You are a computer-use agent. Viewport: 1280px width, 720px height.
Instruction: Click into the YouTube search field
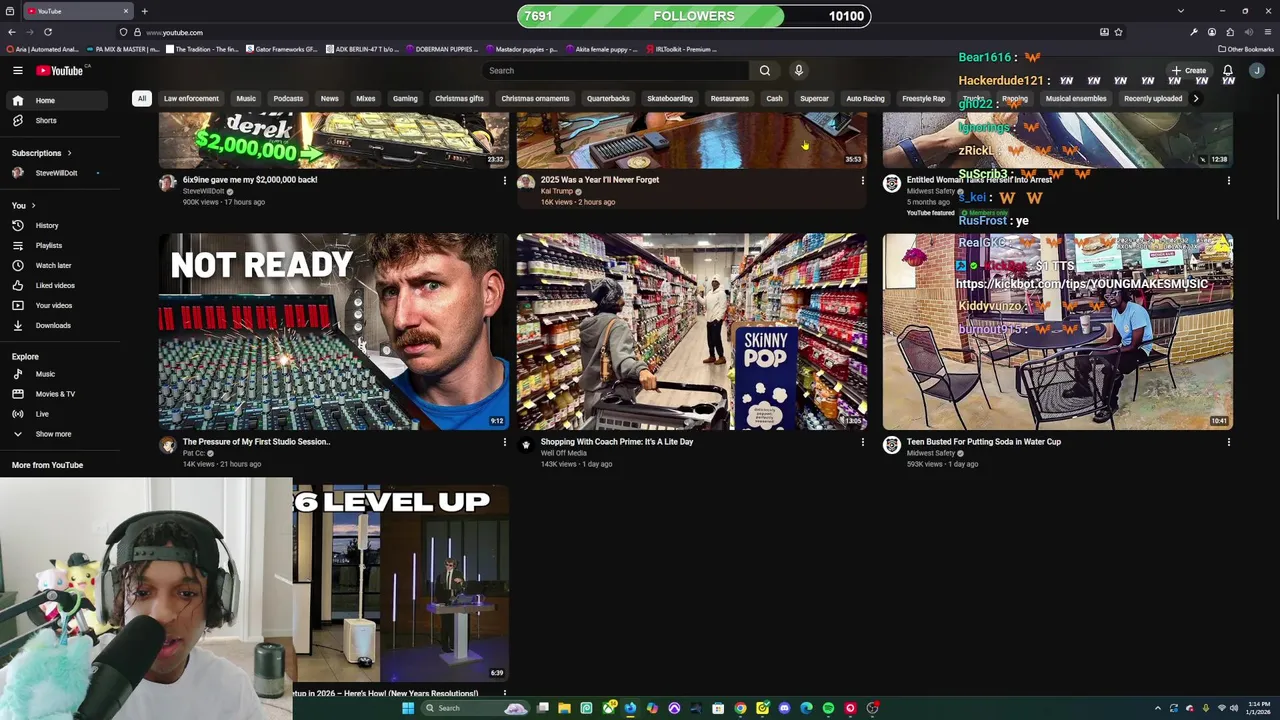[x=615, y=70]
